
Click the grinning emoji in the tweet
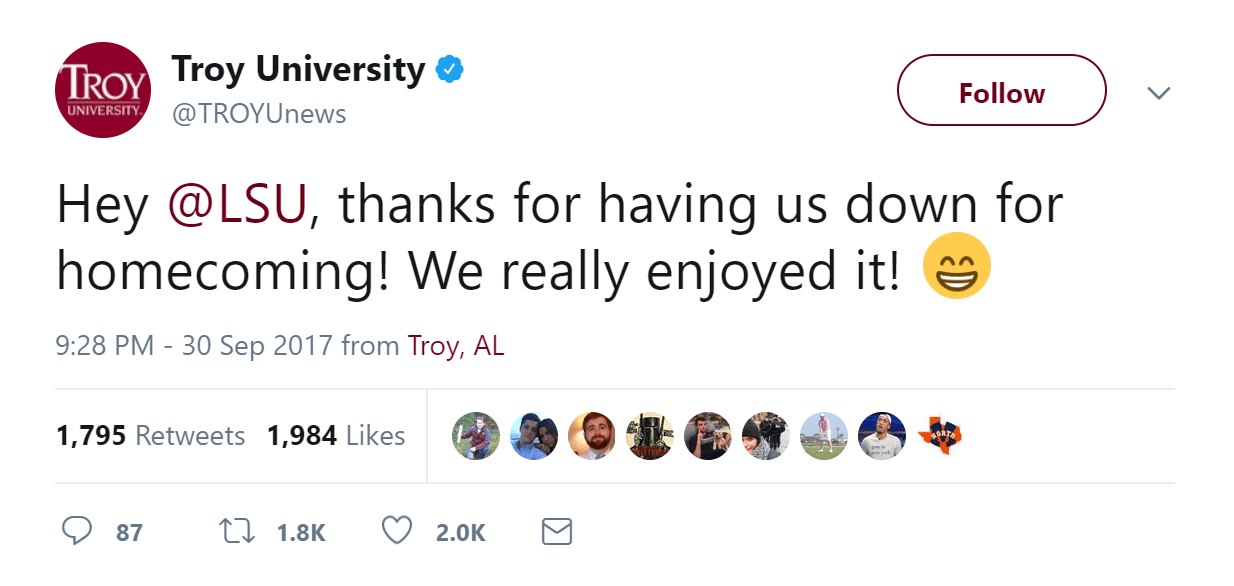(x=957, y=266)
